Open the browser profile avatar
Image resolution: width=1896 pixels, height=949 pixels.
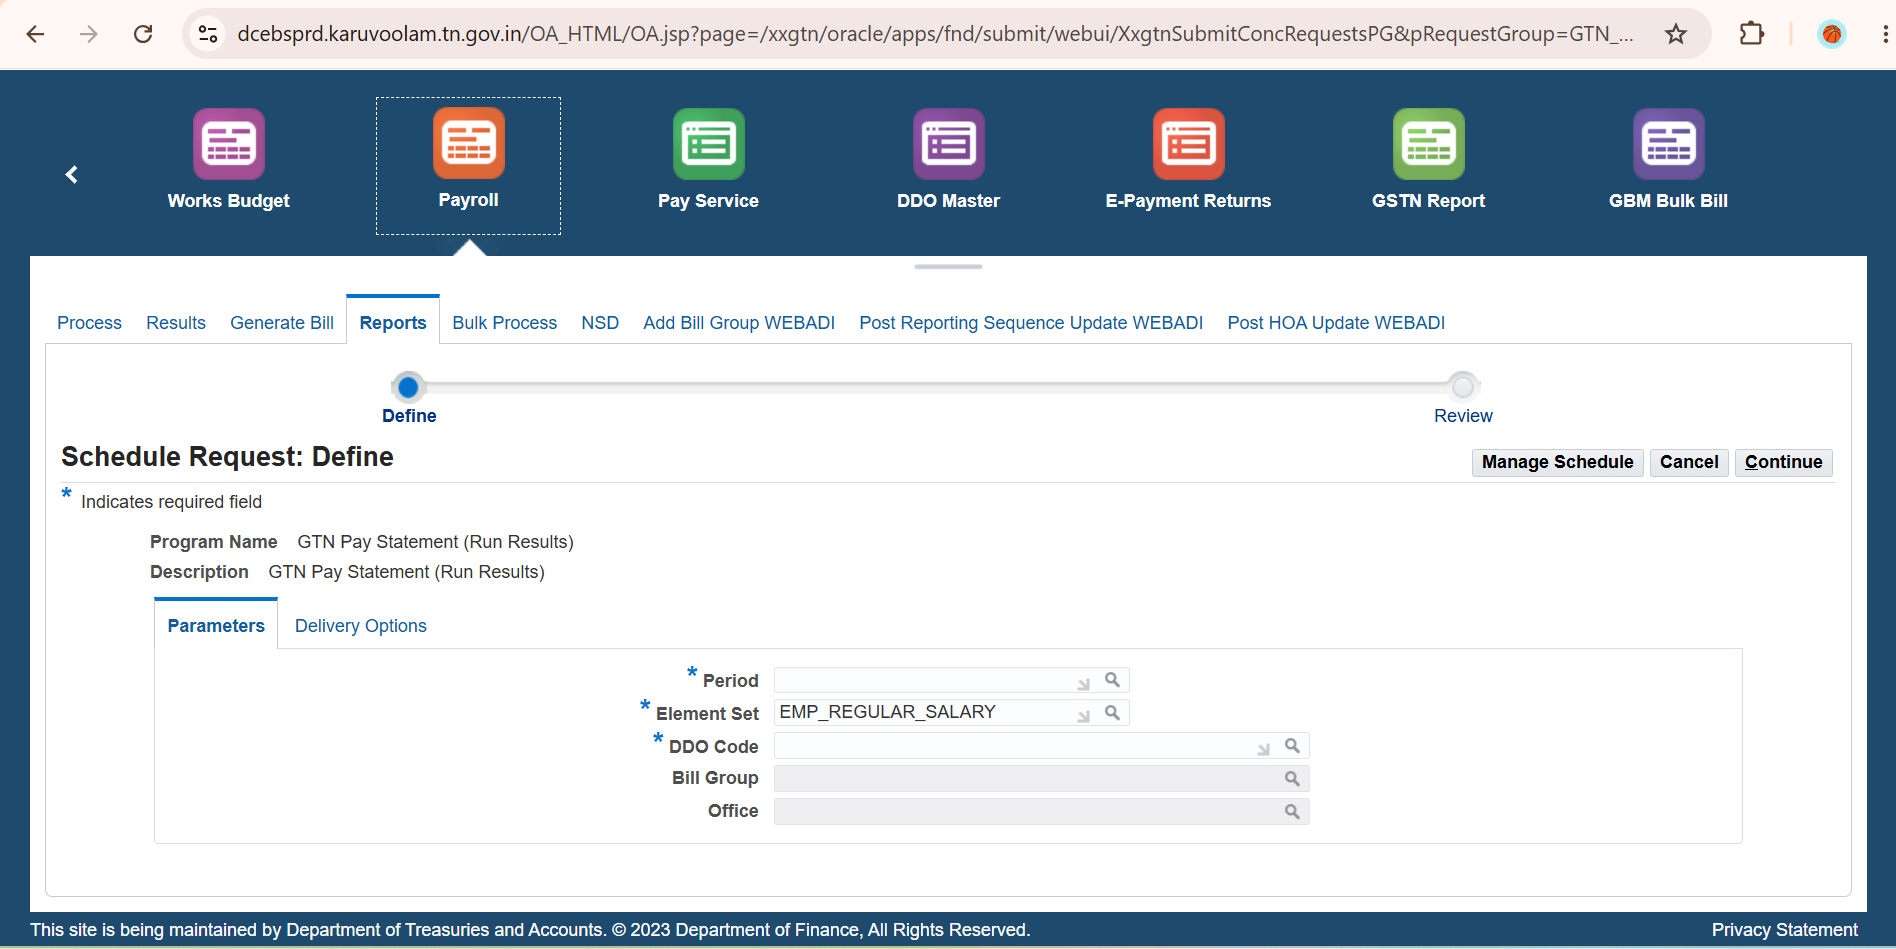(x=1832, y=34)
